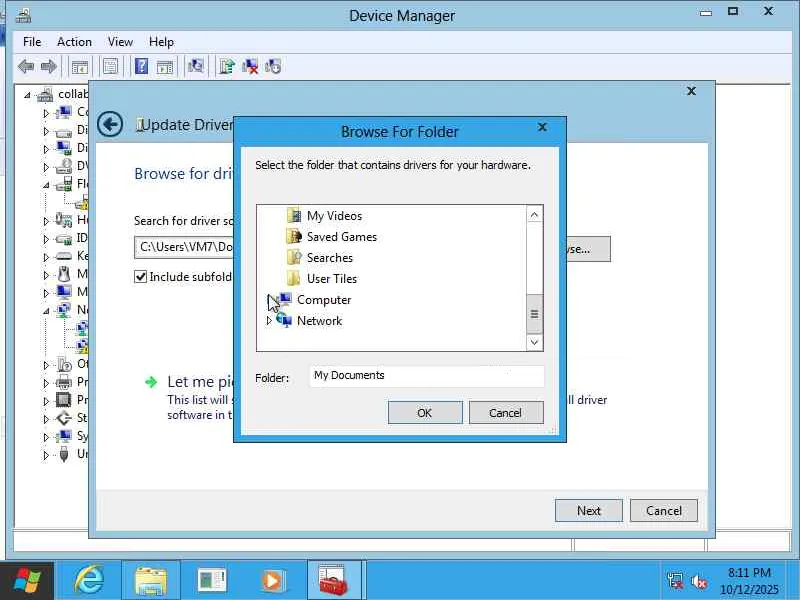Click the folder list scrollbar thumb

(x=534, y=314)
